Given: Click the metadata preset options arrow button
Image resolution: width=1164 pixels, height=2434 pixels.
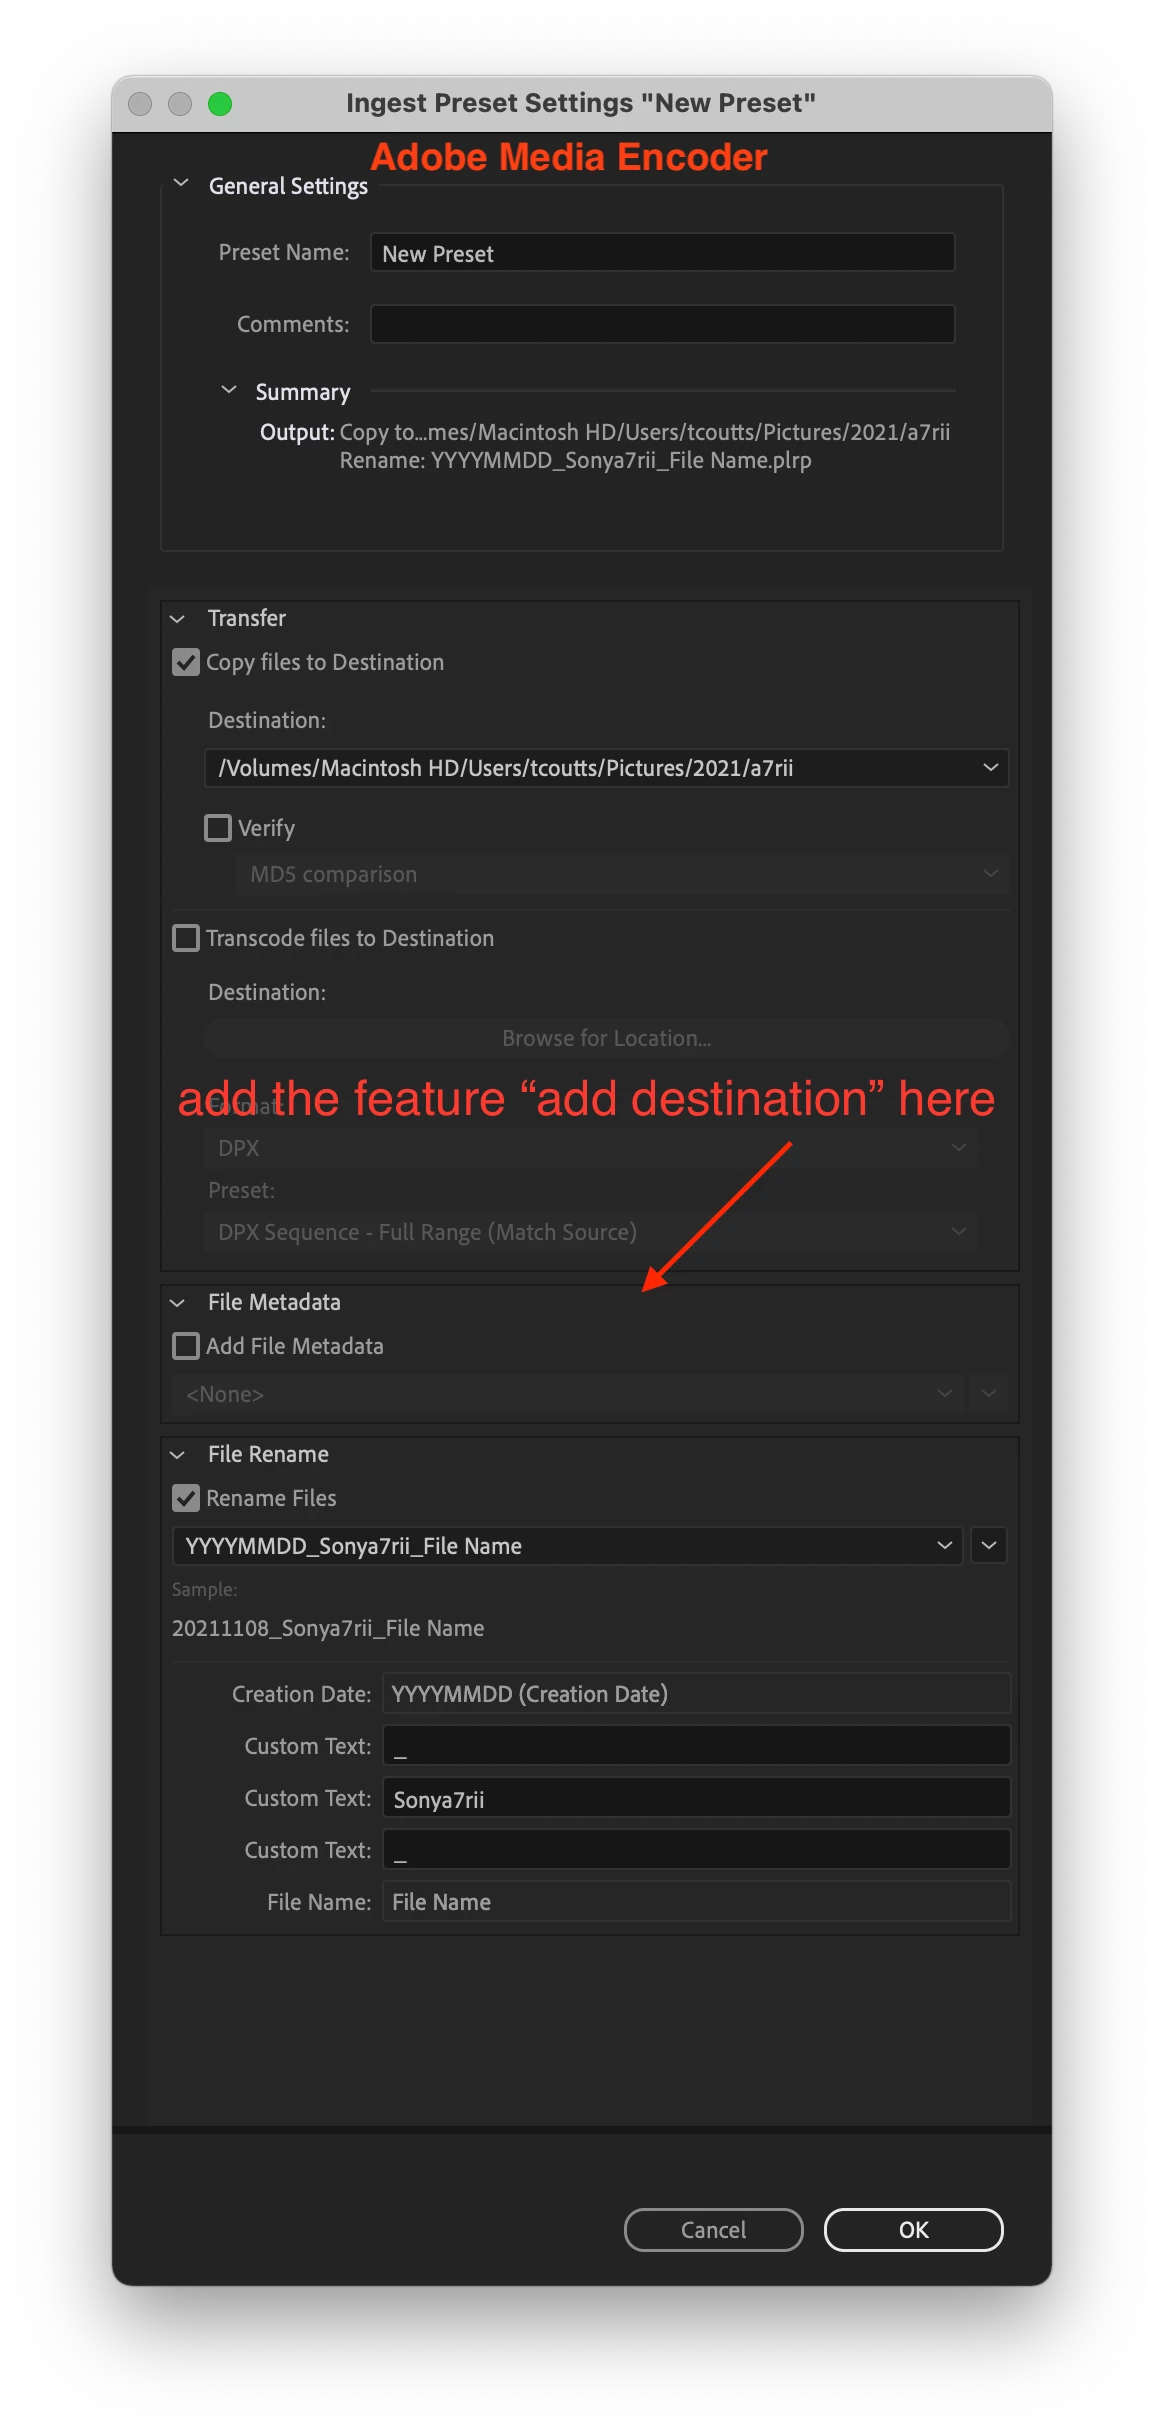Looking at the screenshot, I should 989,1394.
